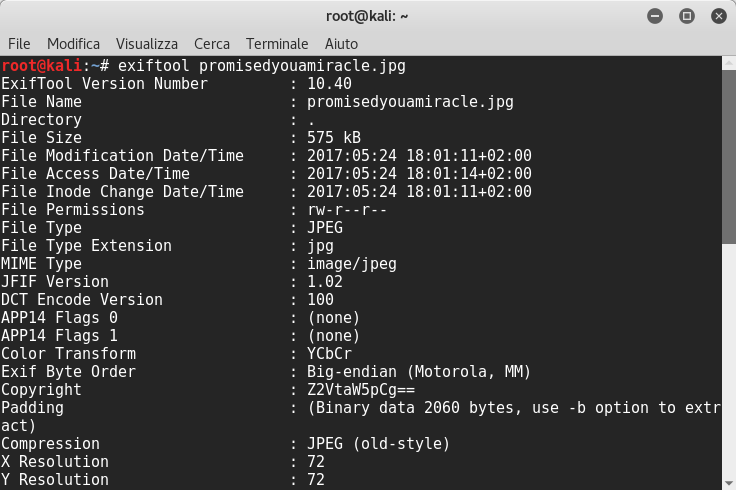Viewport: 736px width, 490px height.
Task: Open the Terminale menu
Action: 277,44
